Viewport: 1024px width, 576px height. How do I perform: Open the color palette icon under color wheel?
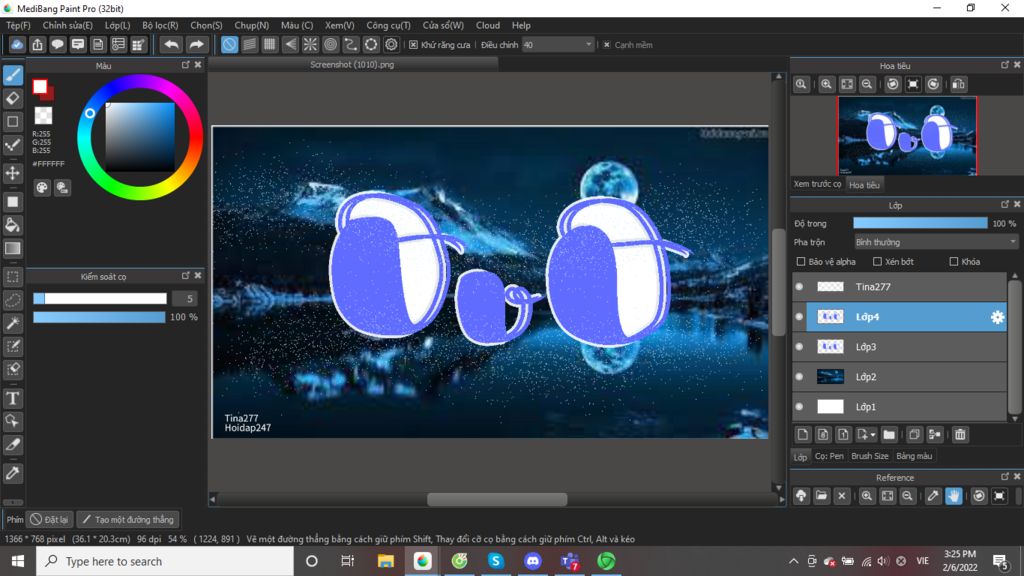tap(42, 188)
